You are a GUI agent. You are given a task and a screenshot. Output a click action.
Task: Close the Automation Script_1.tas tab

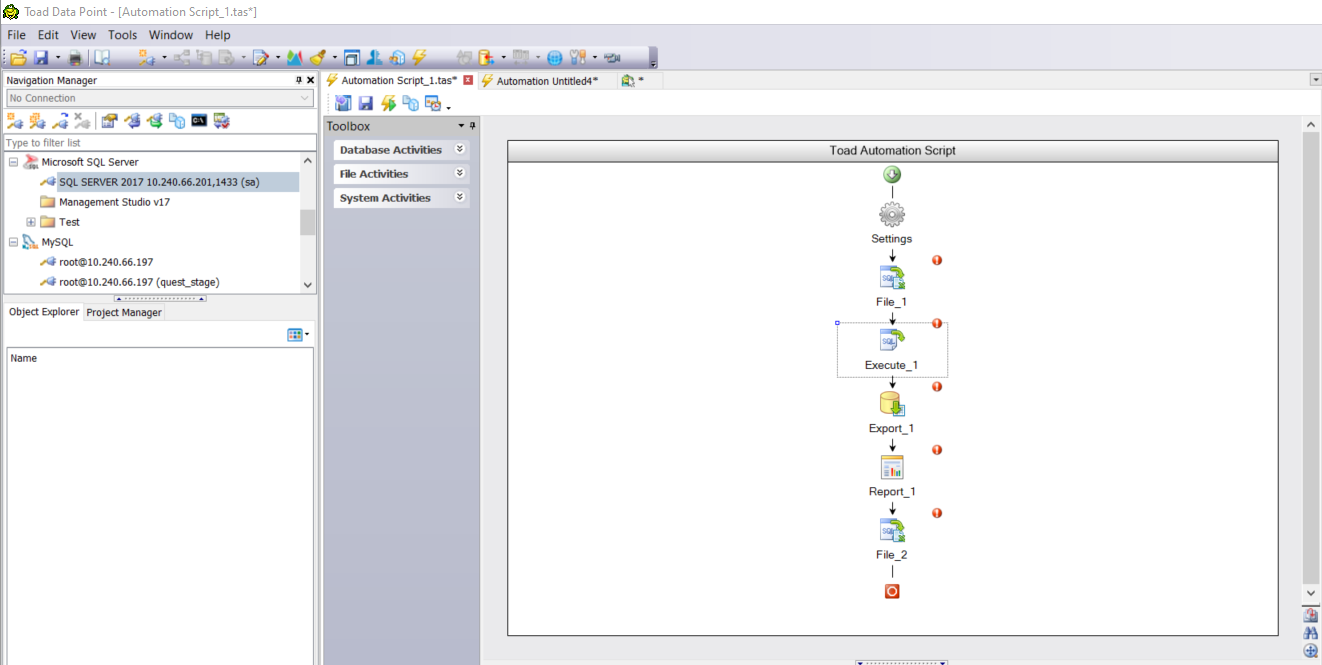pos(468,80)
